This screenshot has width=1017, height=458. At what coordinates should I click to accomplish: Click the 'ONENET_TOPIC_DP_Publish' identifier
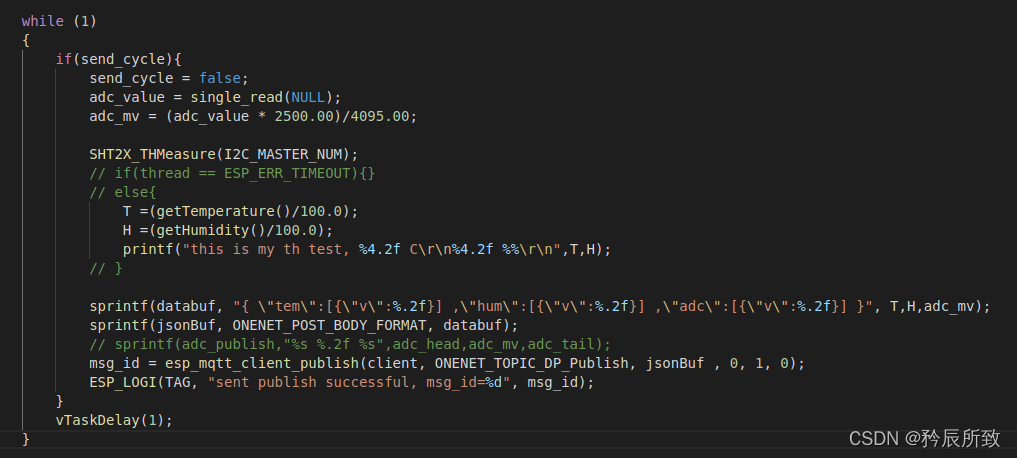click(531, 363)
